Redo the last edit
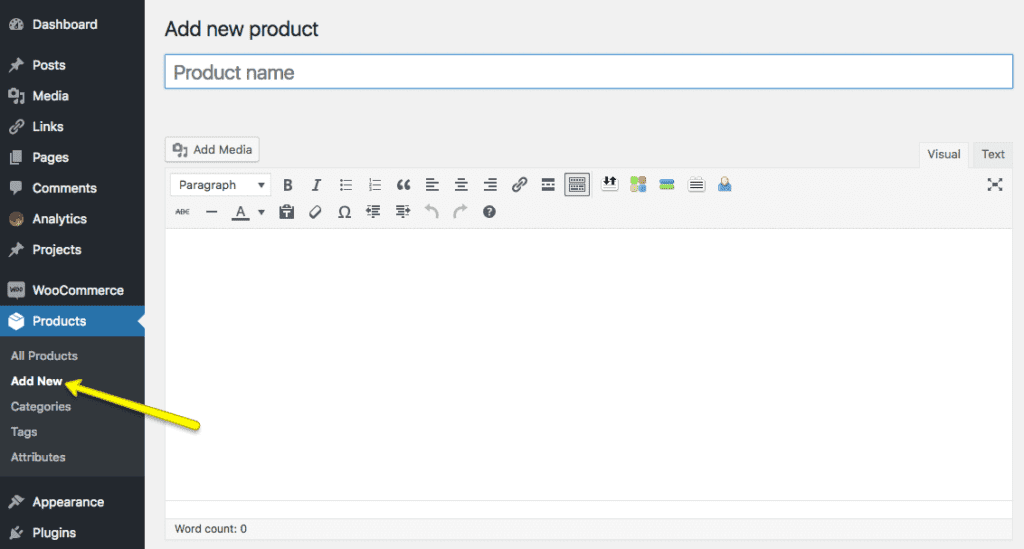 tap(460, 212)
